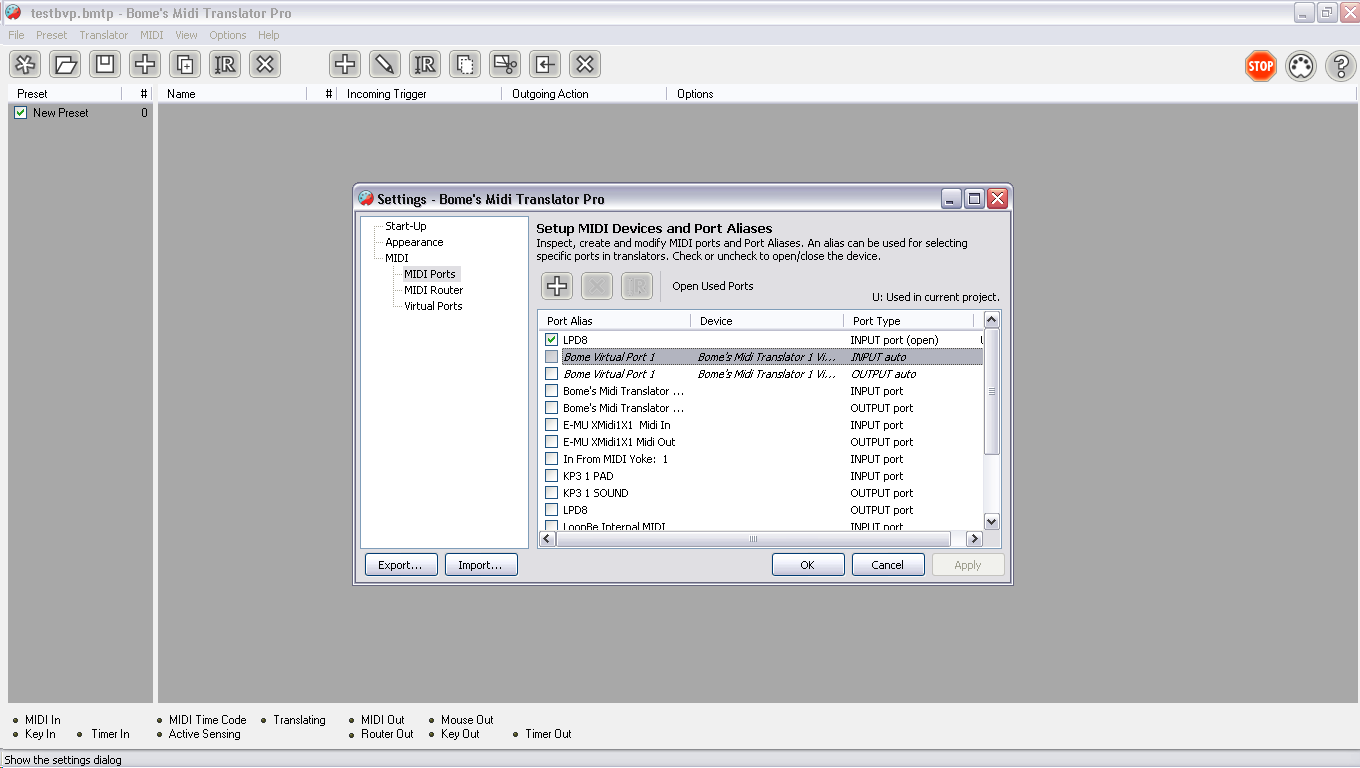Paste translator with the arrow-into-page icon
1360x768 pixels.
click(545, 65)
